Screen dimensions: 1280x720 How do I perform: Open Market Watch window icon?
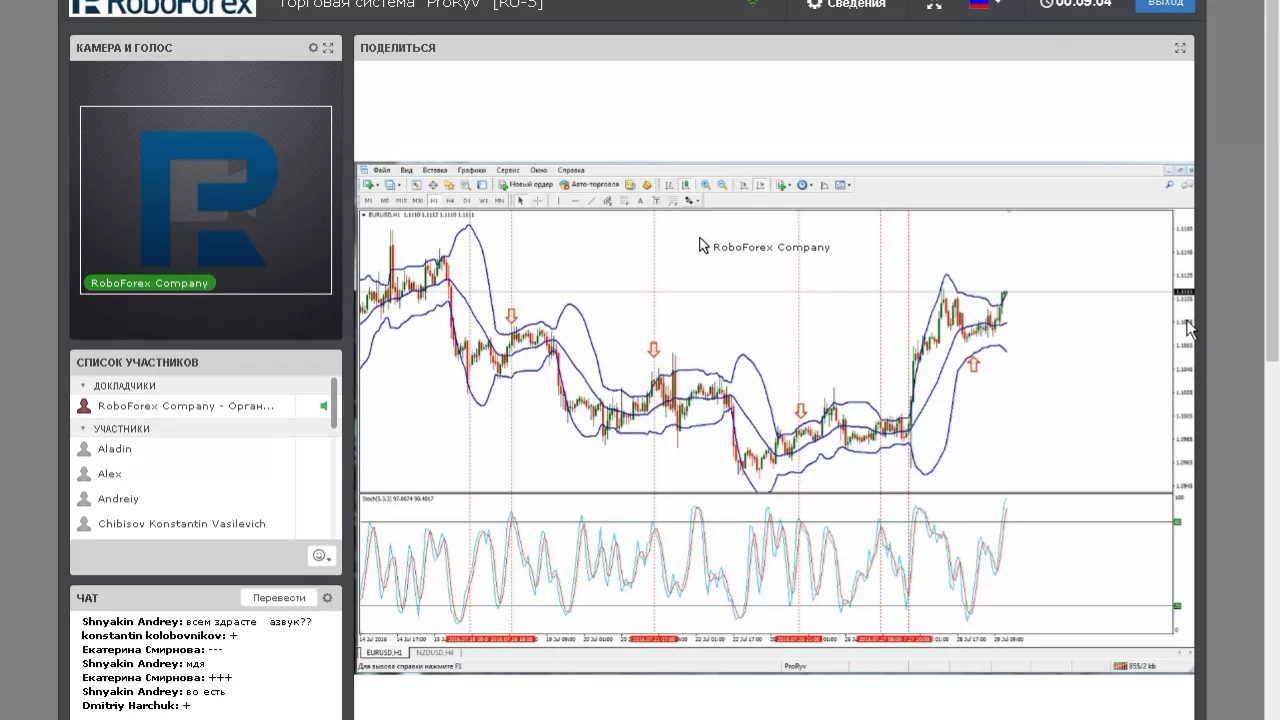click(416, 185)
